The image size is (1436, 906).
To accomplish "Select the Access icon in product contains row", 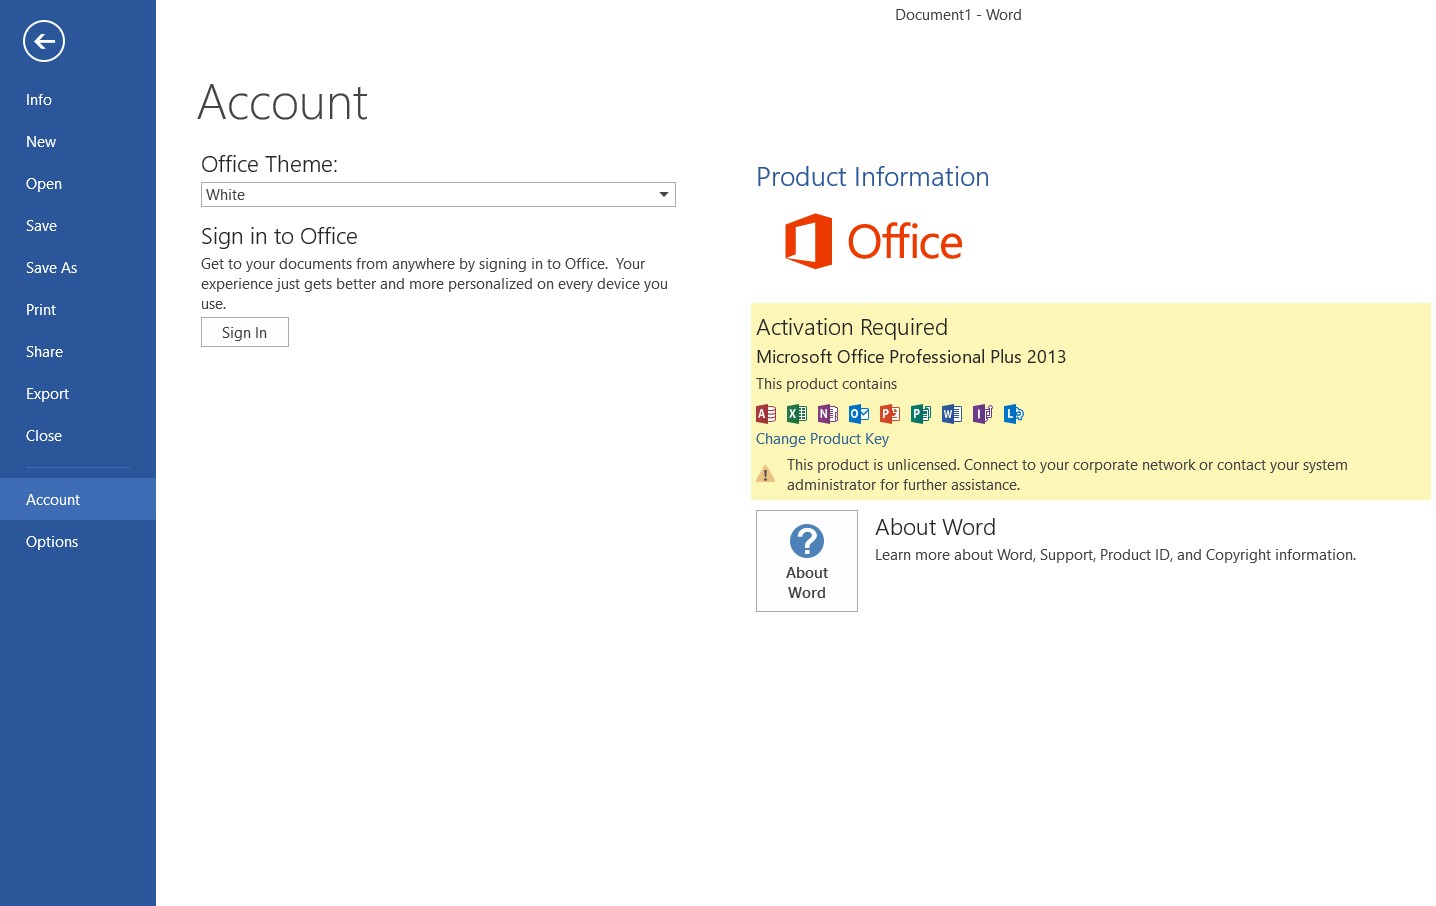I will (x=765, y=413).
